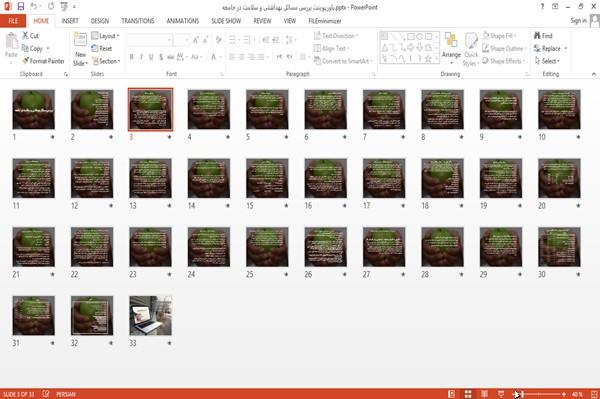Screen dimensions: 600x399
Task: Click the Find binoculars icon
Action: [x=537, y=36]
